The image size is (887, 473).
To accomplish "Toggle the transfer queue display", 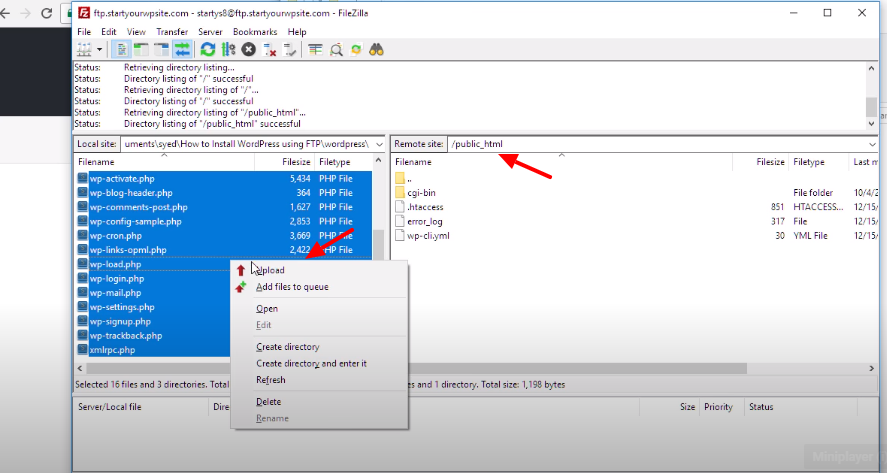I will point(182,50).
